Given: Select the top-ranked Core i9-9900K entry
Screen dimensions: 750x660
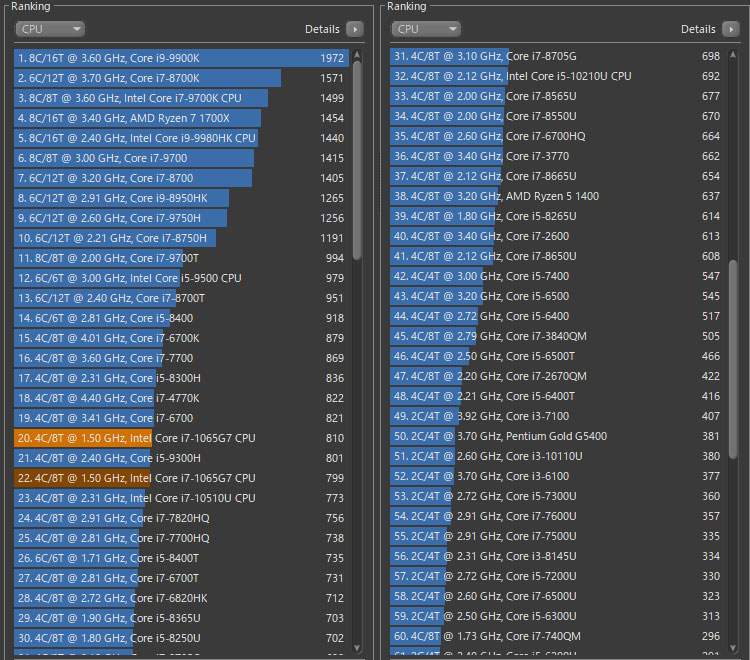Looking at the screenshot, I should pos(180,58).
